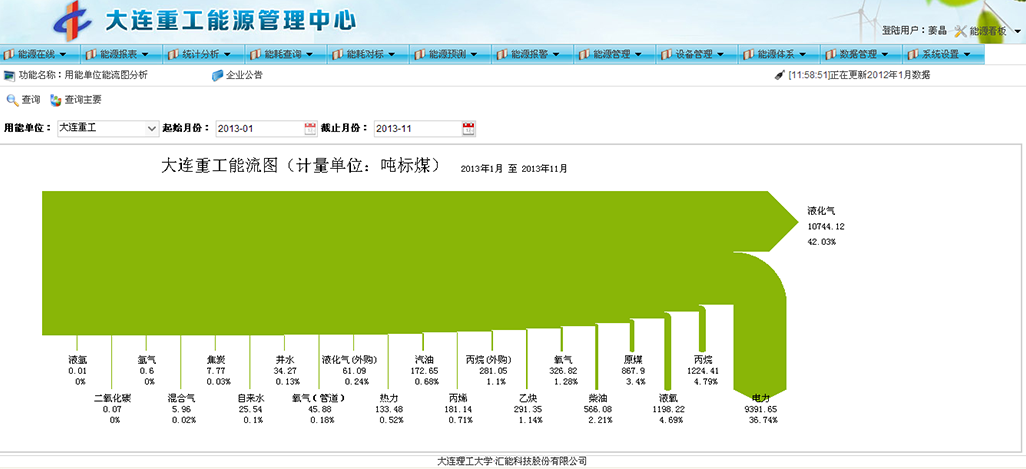Click the 企业公告 link
The width and height of the screenshot is (1026, 469).
(244, 75)
